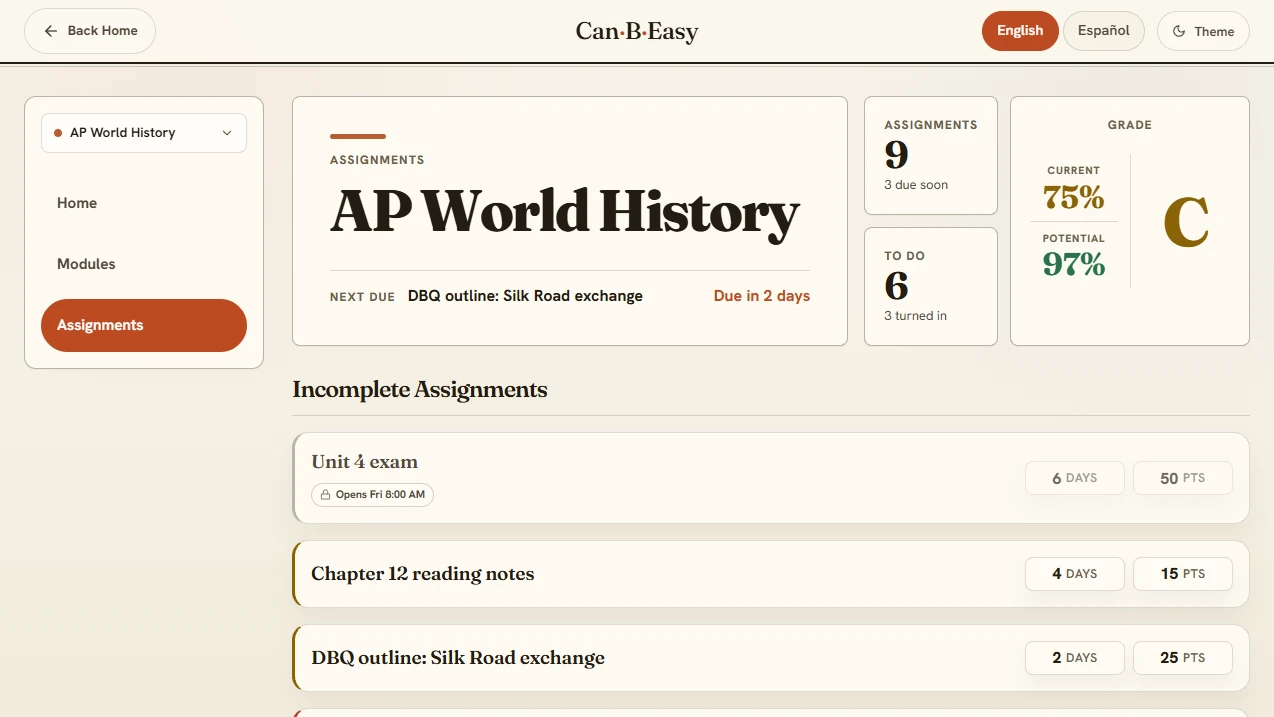The image size is (1274, 717).
Task: Click the To Do card showing 6
Action: (931, 286)
